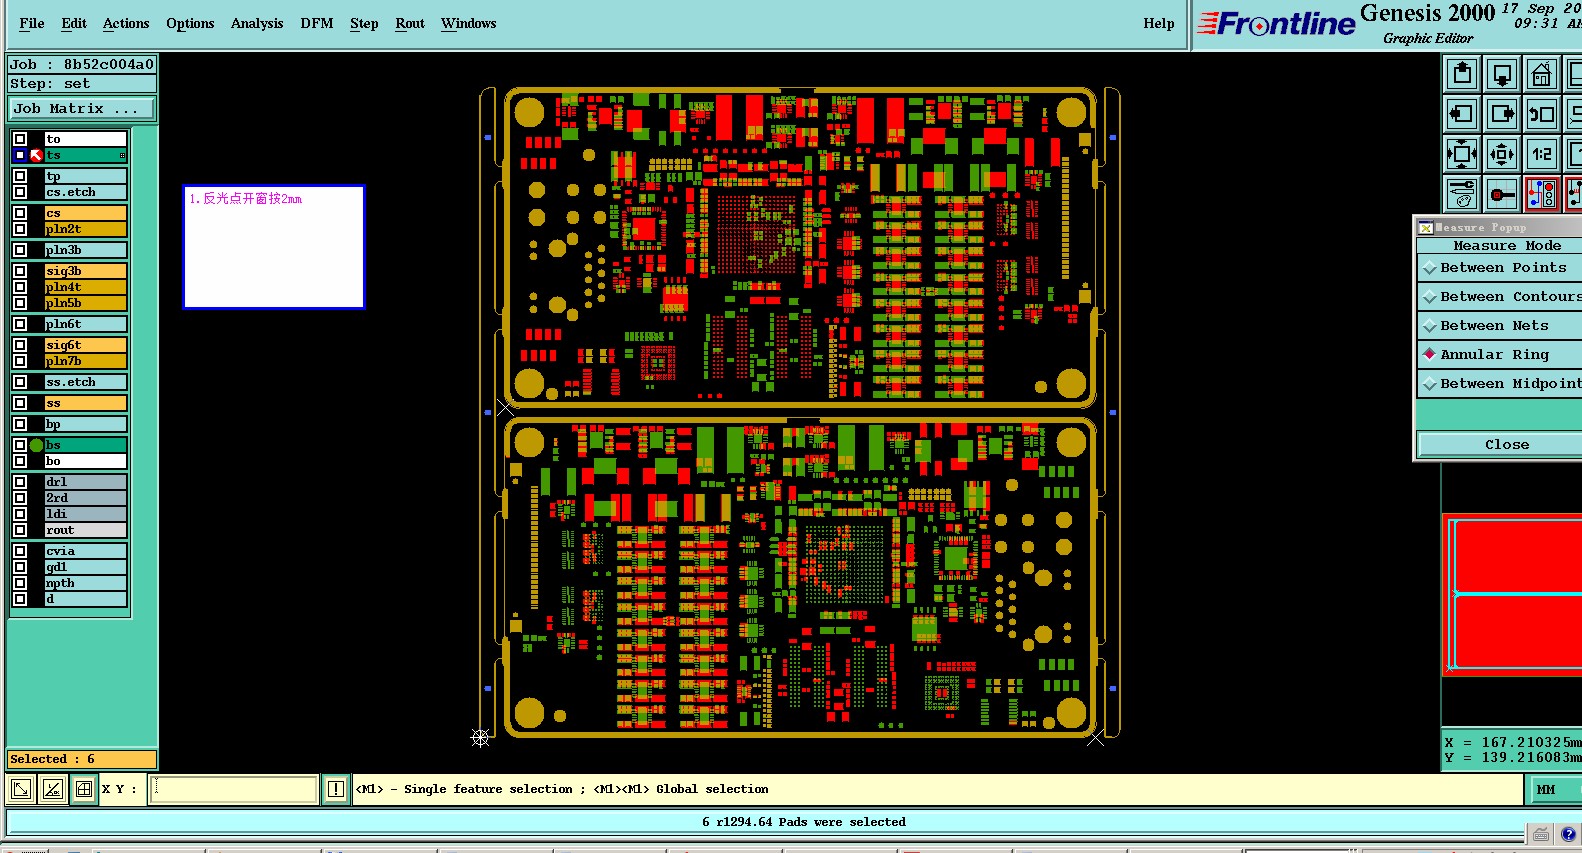Pan the view down with the arrow icon
The width and height of the screenshot is (1582, 853).
pyautogui.click(x=1502, y=74)
